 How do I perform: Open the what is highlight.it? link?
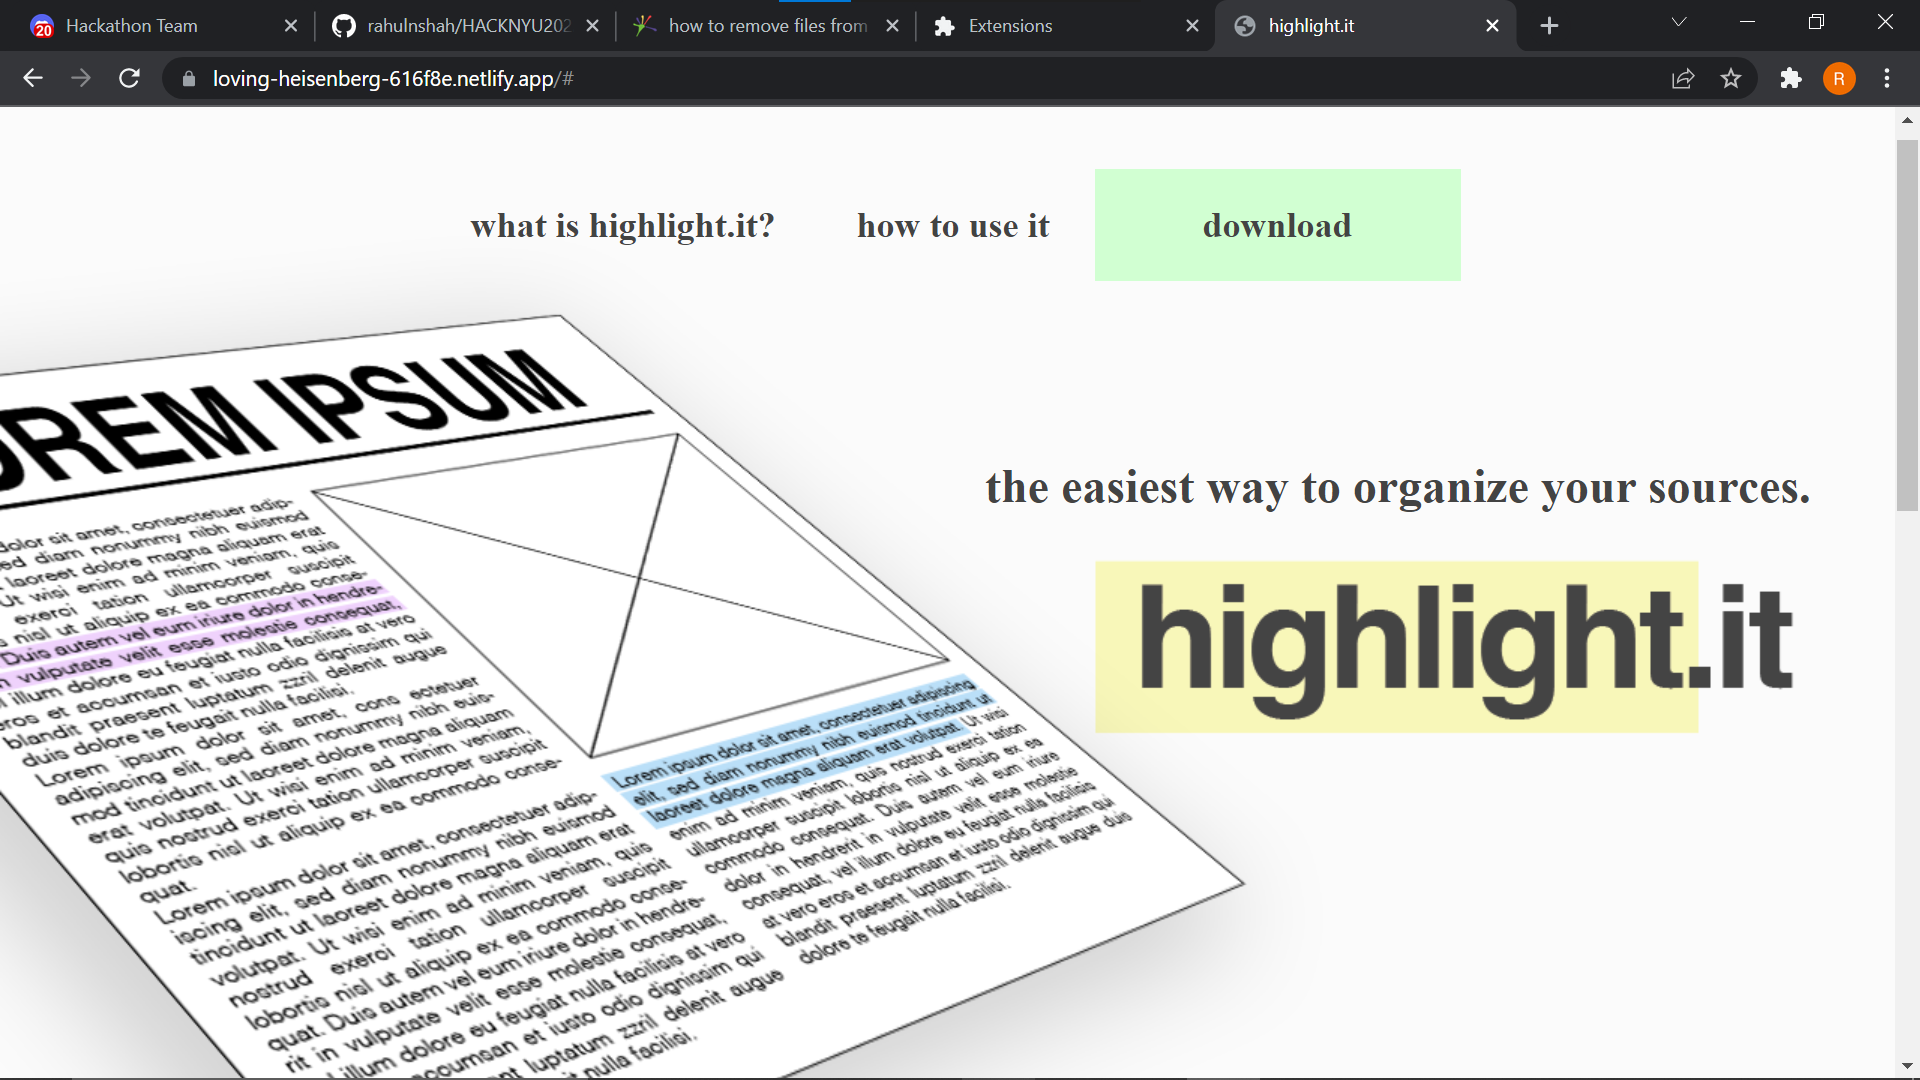[x=622, y=226]
